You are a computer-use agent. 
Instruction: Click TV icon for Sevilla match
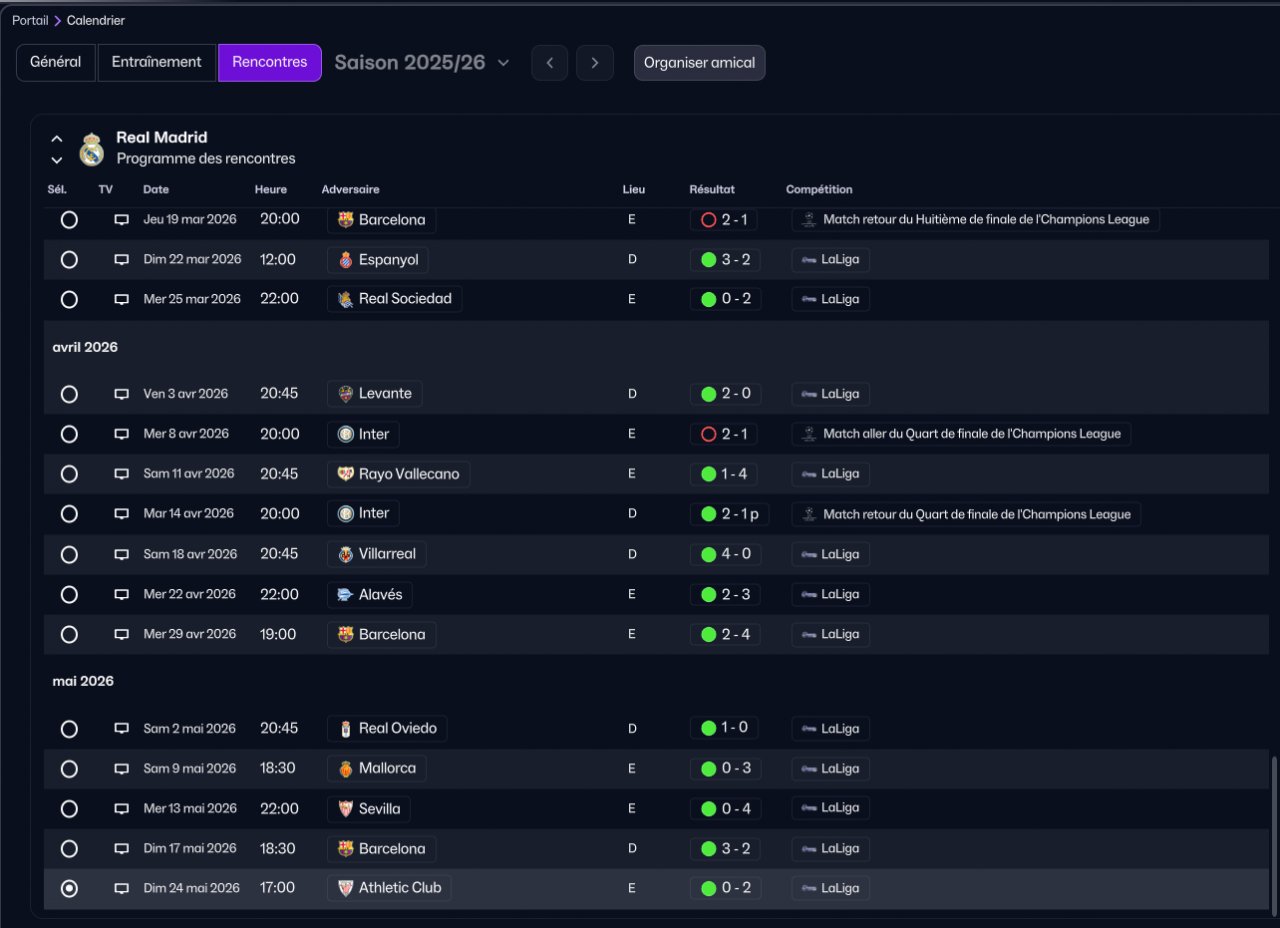click(121, 809)
